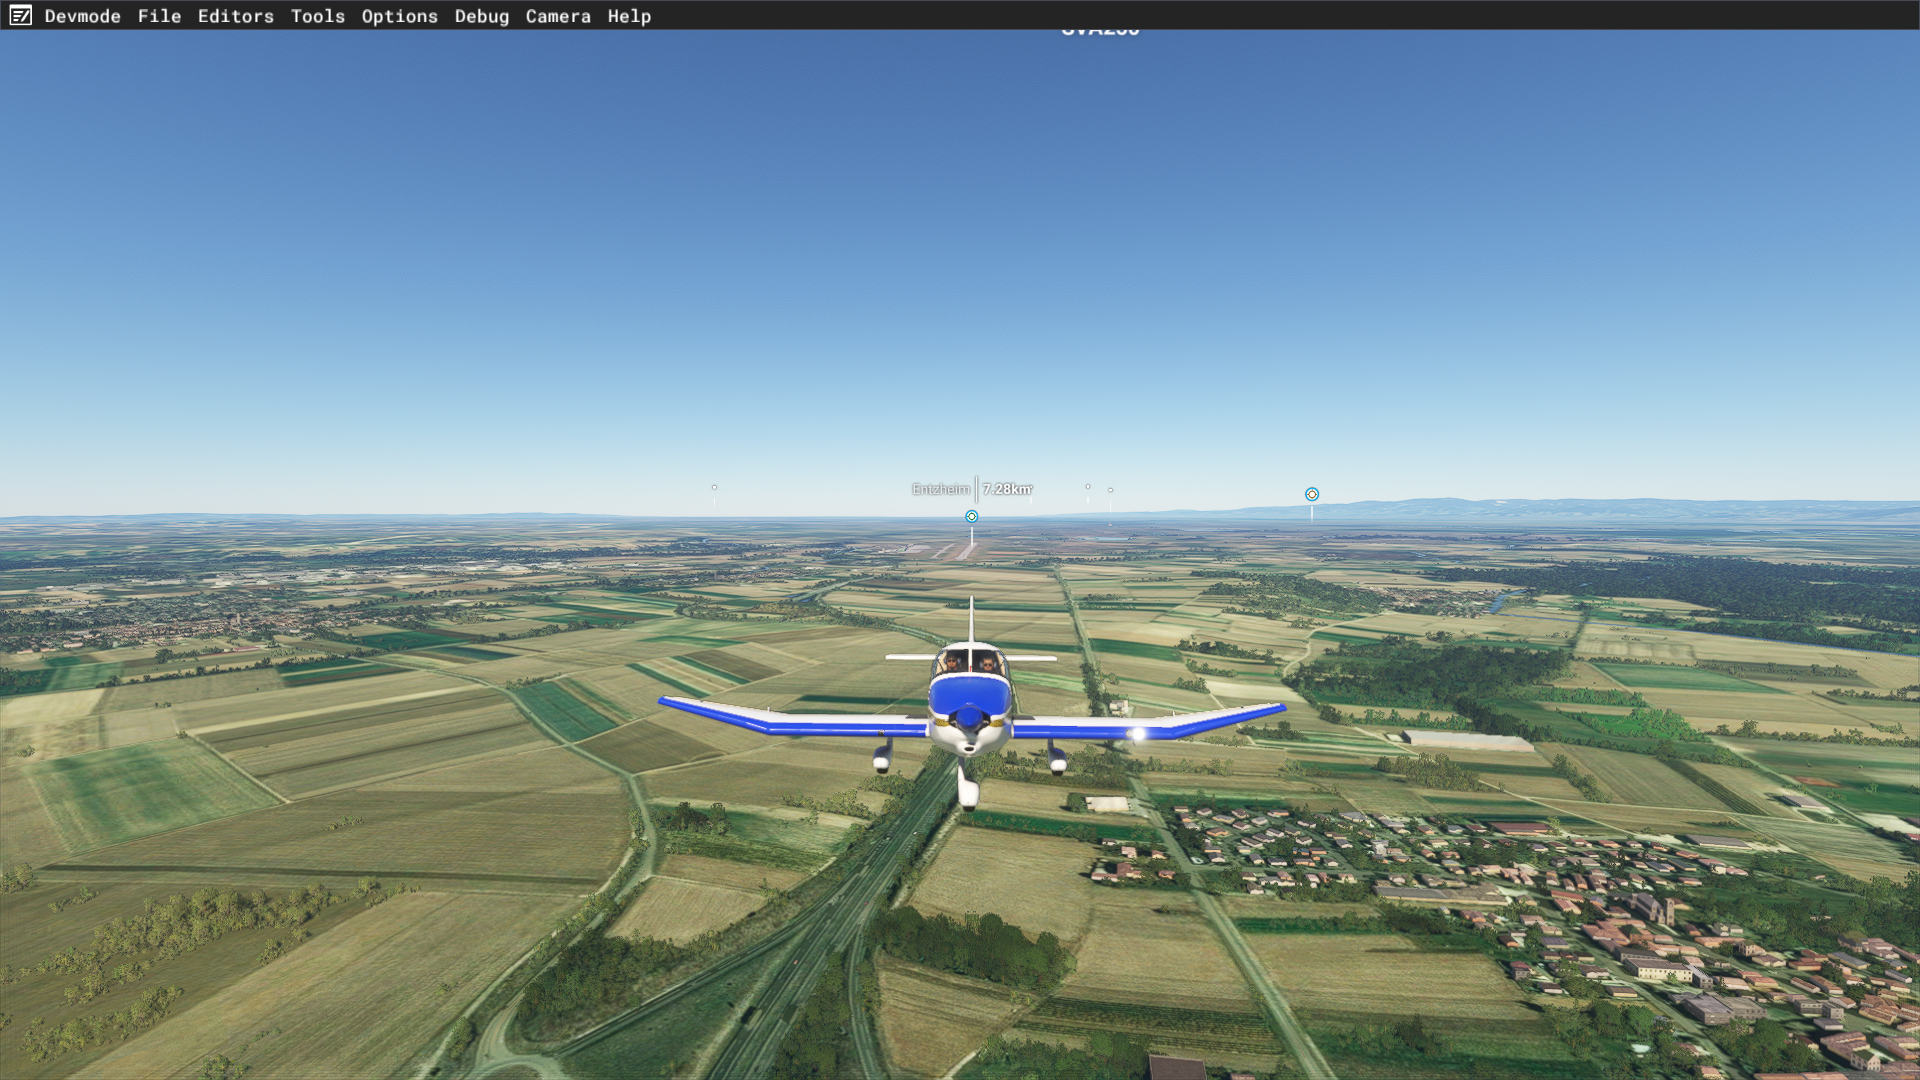Open the Editors menu
The image size is (1920, 1080).
tap(235, 16)
